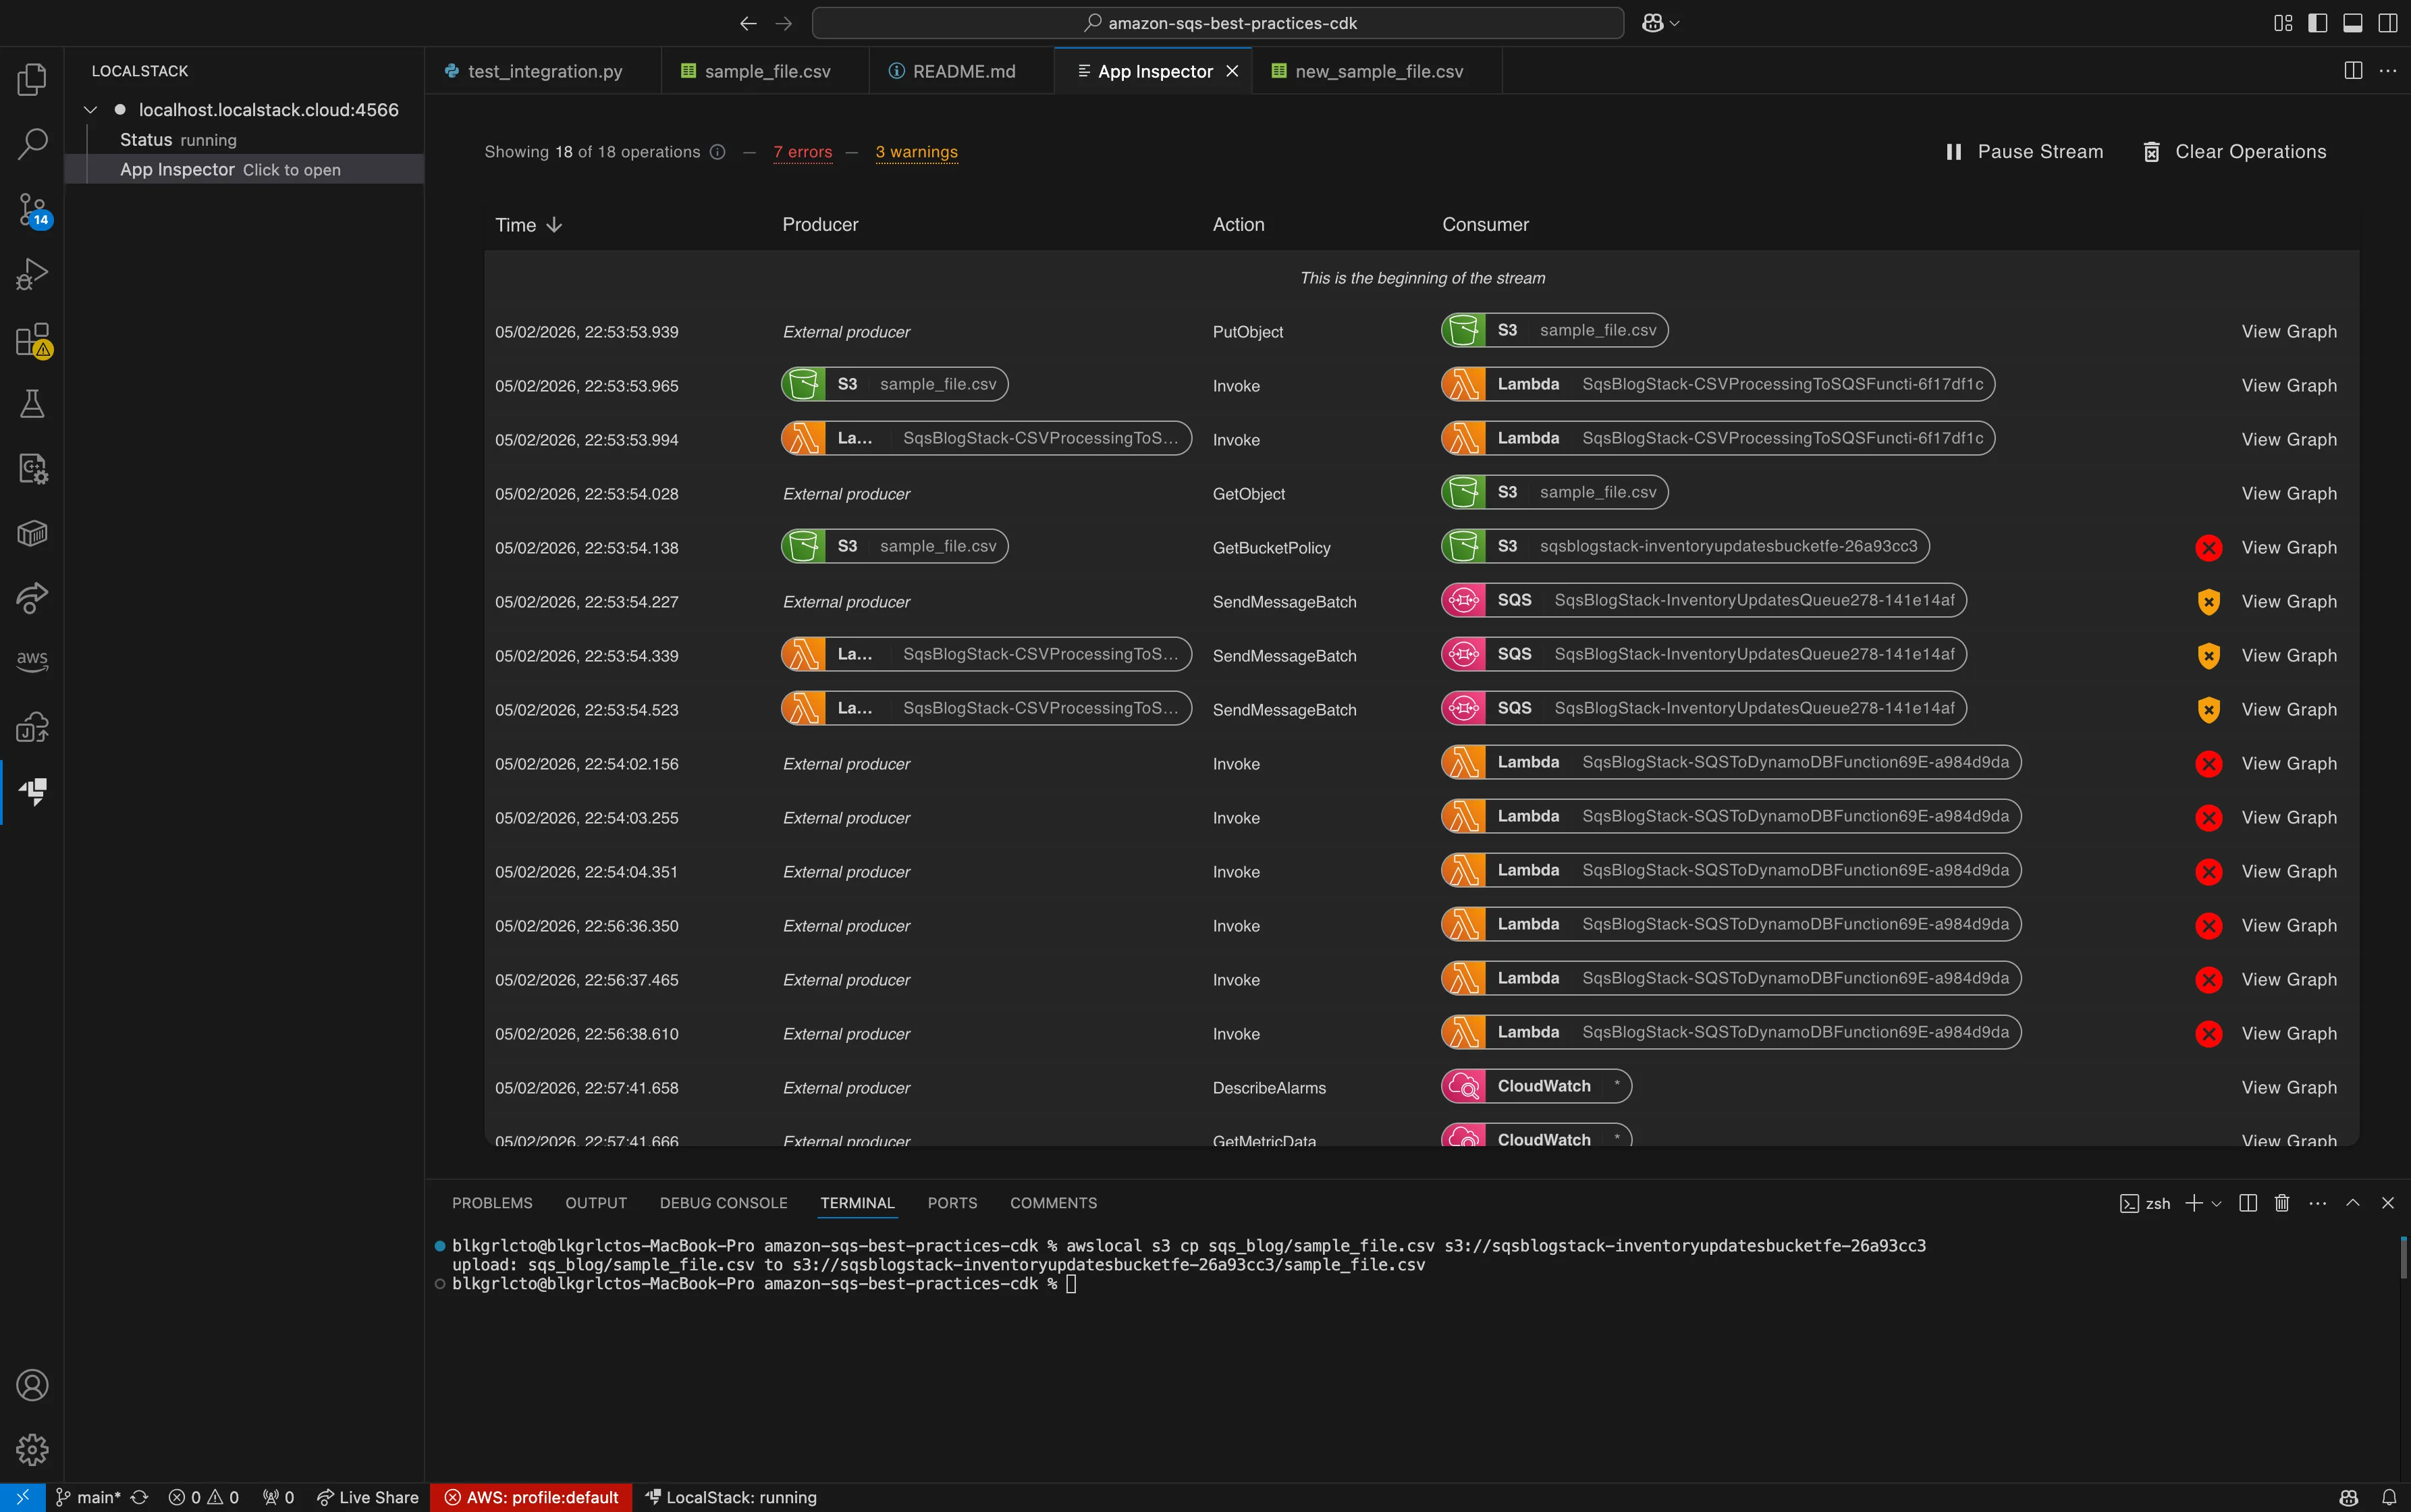
Task: Click error icon on 22:54:02.156 row
Action: click(x=2209, y=764)
